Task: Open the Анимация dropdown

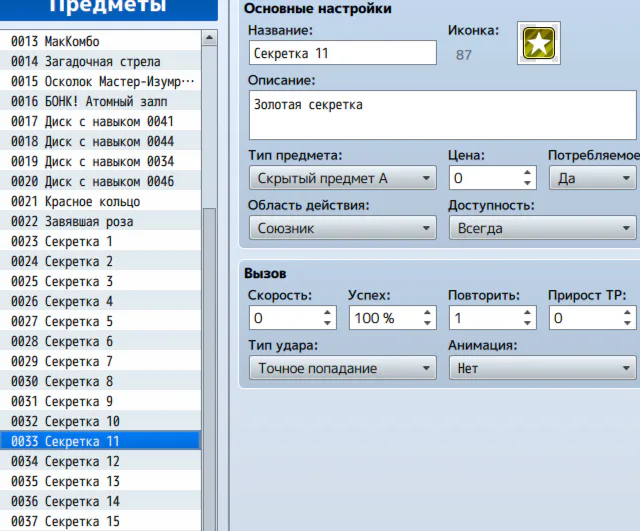Action: coord(543,368)
